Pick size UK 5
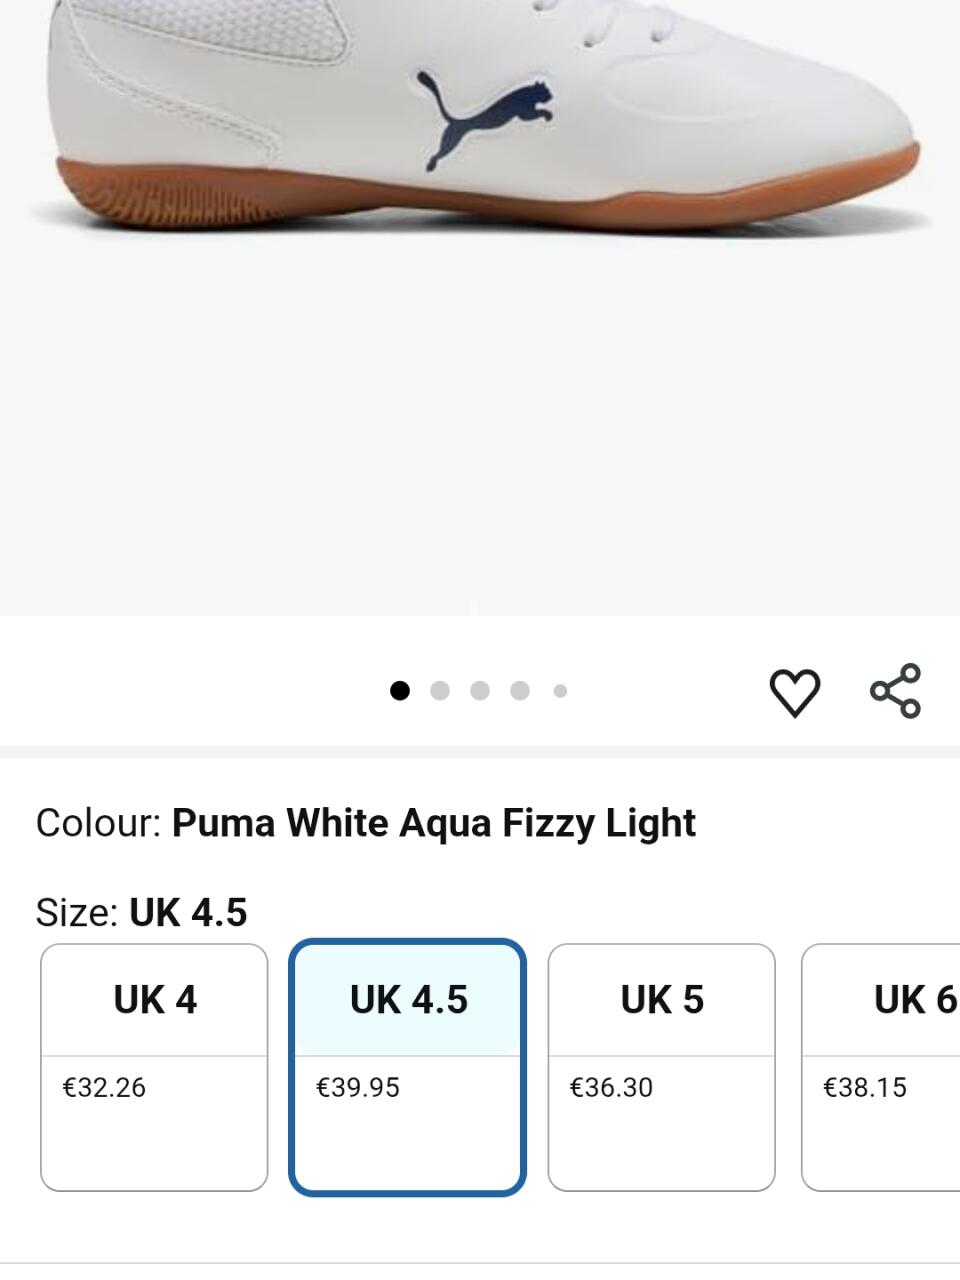The width and height of the screenshot is (960, 1280). 662,1000
